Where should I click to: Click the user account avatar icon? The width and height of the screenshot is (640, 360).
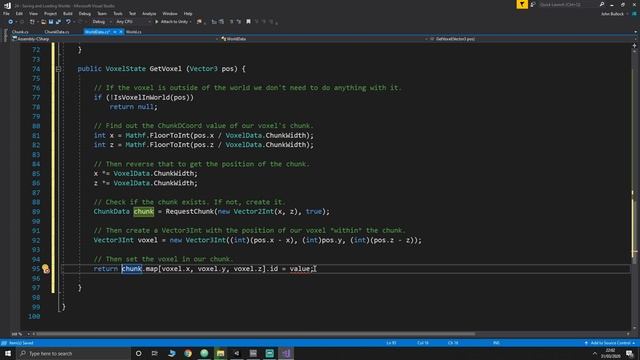pyautogui.click(x=634, y=13)
